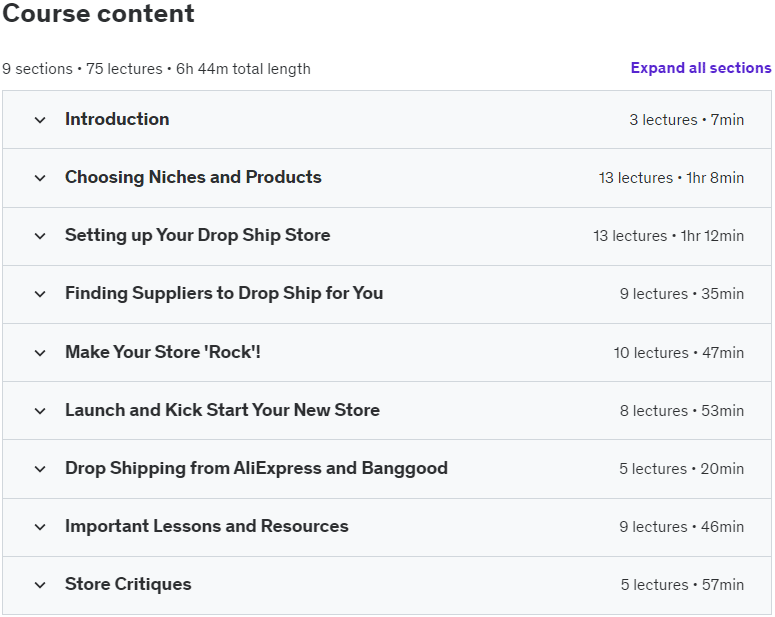Open Launch and Kick Start Your New Store
The height and width of the screenshot is (617, 775).
(222, 410)
